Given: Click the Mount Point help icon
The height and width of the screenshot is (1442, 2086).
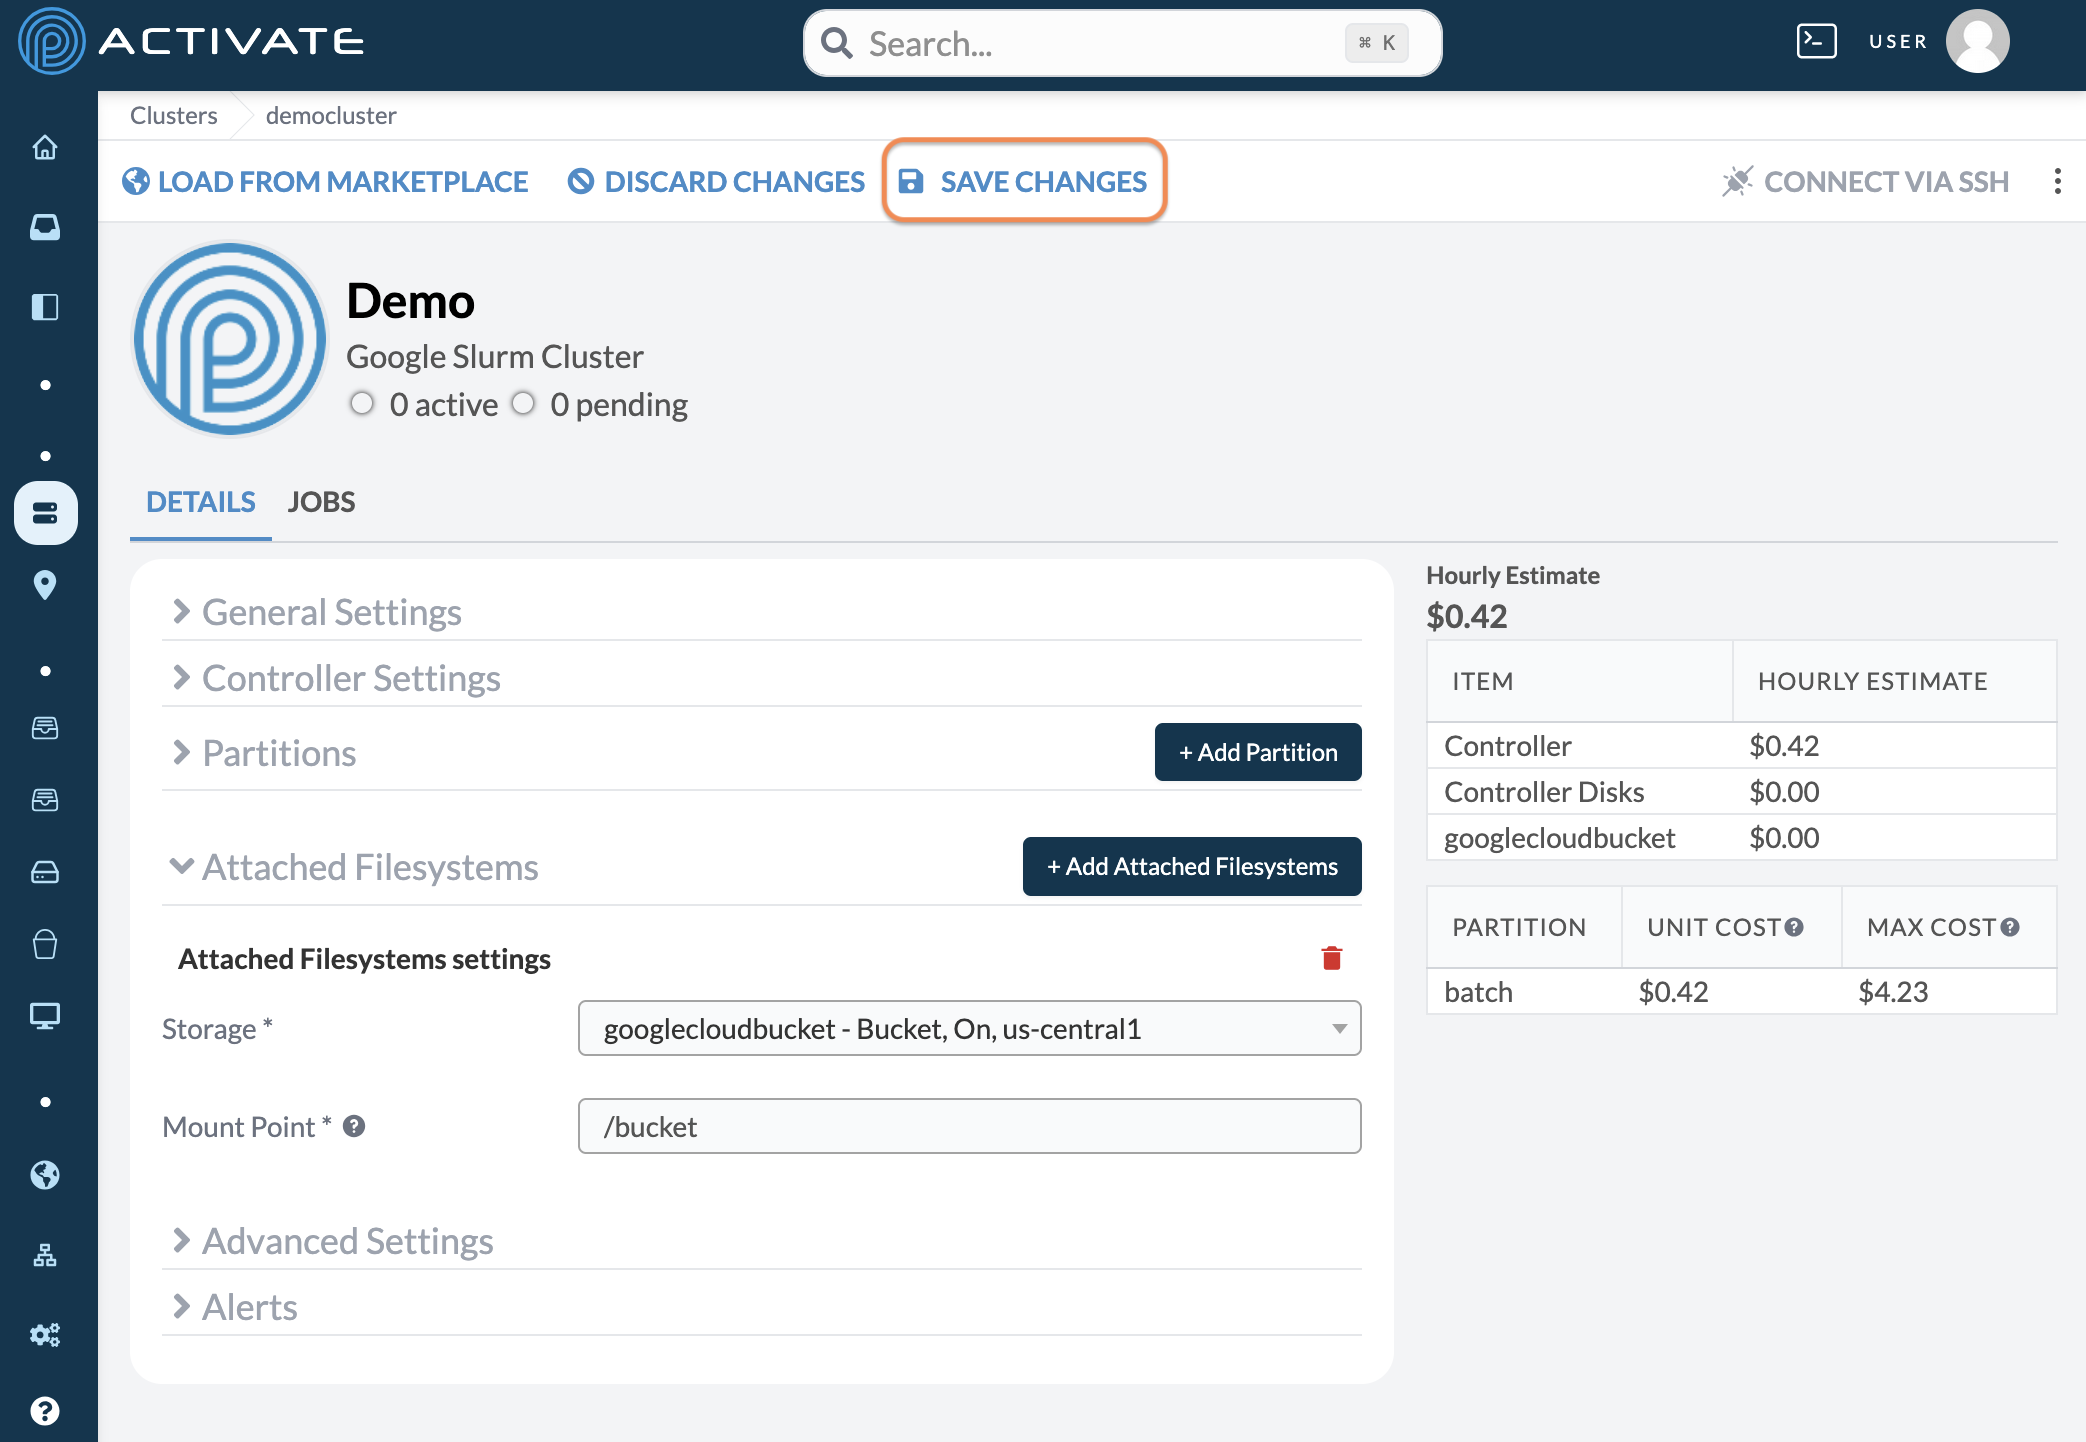Looking at the screenshot, I should (354, 1126).
